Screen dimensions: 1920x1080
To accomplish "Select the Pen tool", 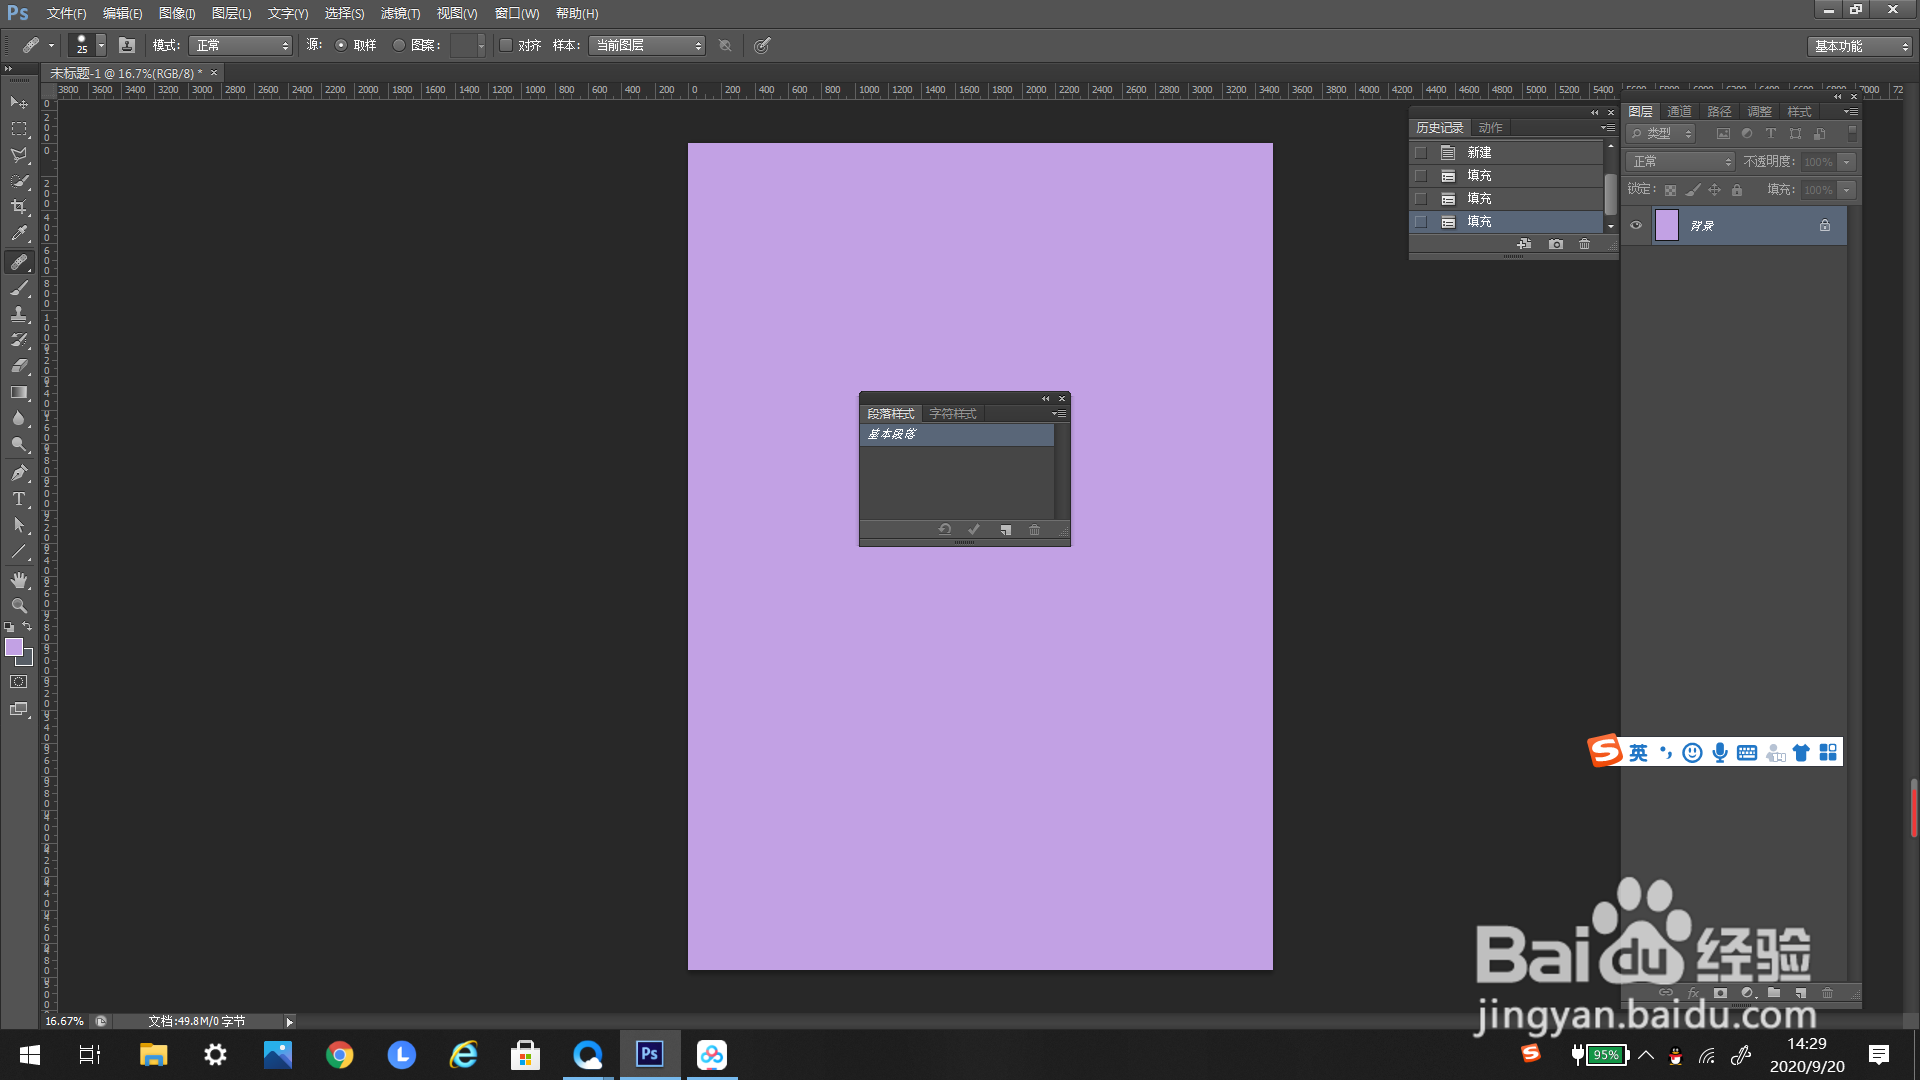I will (19, 473).
